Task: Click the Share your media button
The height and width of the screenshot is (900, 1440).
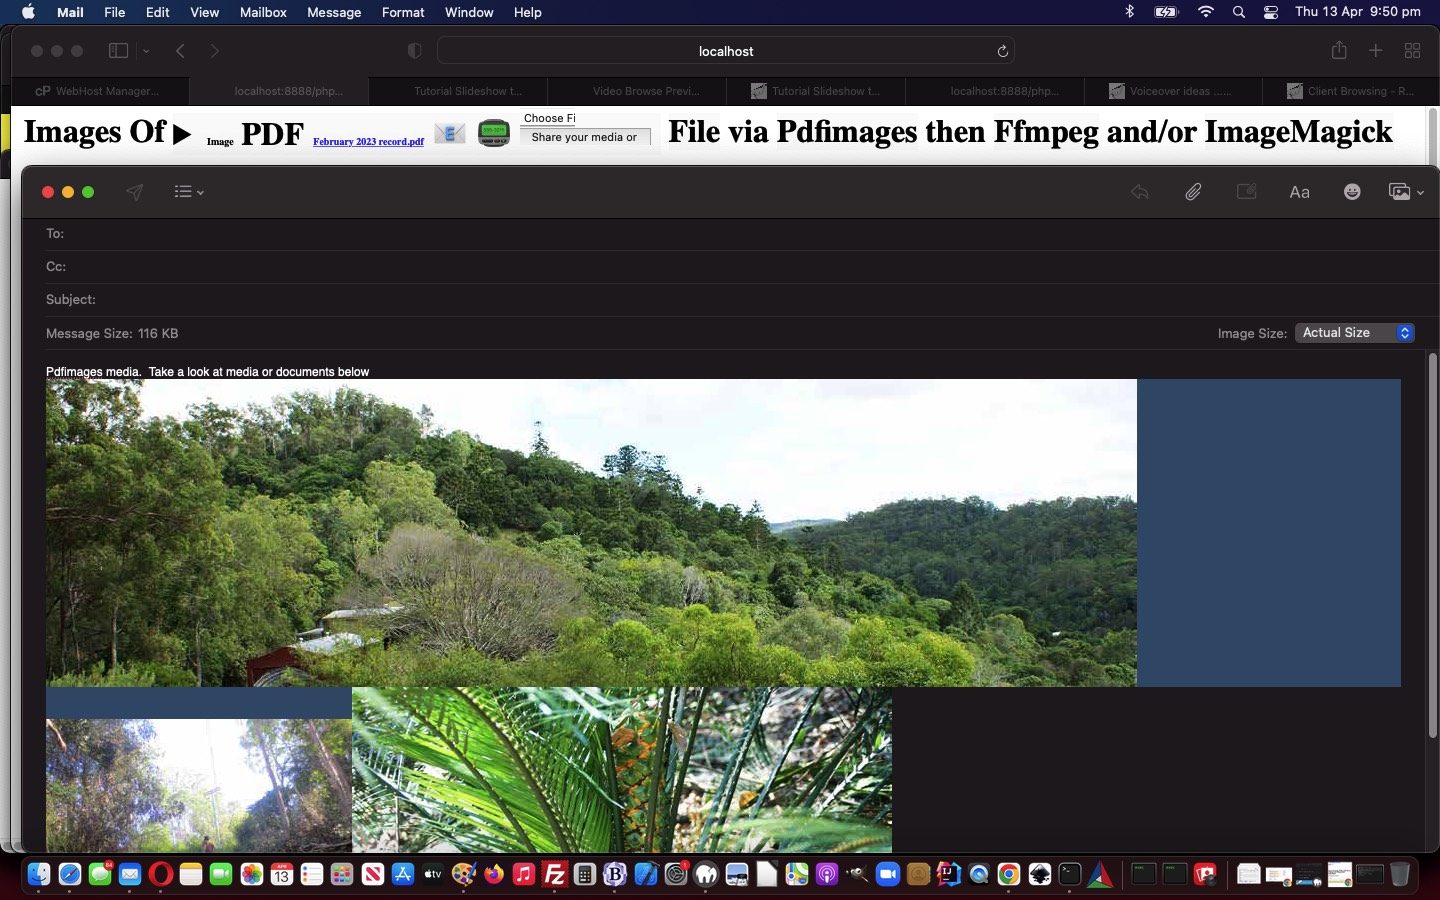Action: click(x=585, y=137)
